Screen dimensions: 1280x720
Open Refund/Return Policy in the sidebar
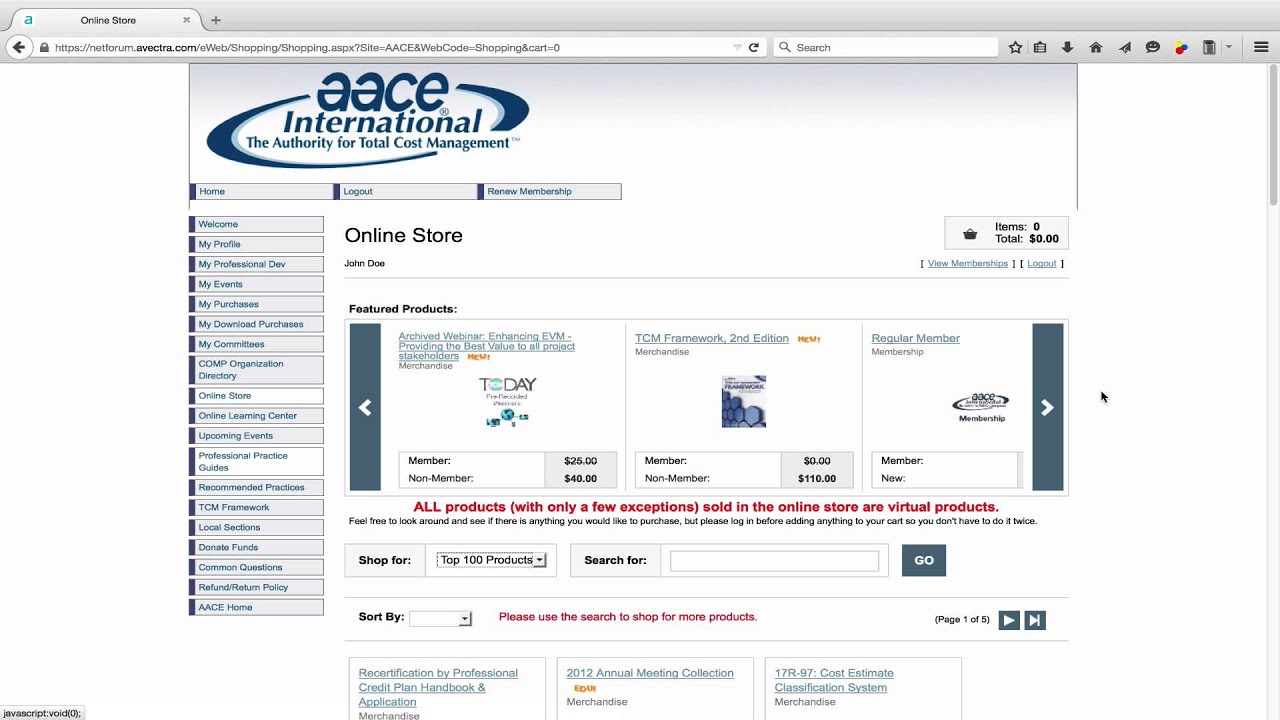pyautogui.click(x=257, y=588)
